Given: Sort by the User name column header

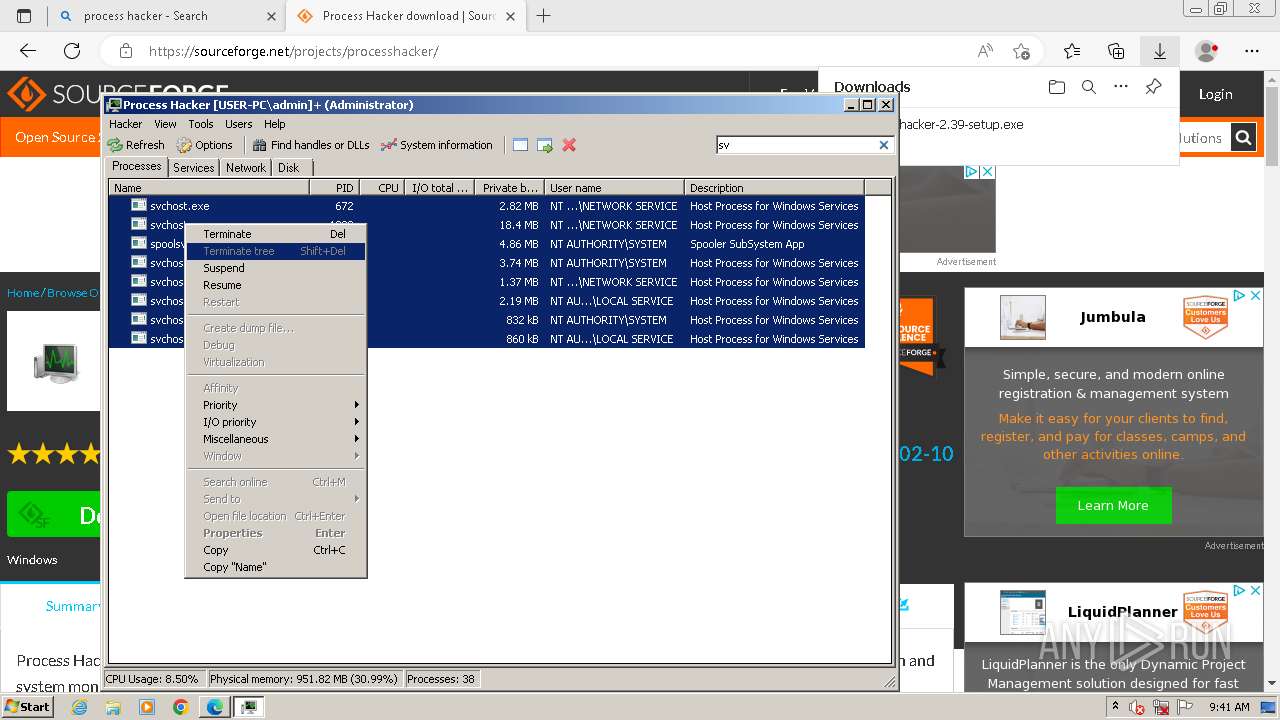Looking at the screenshot, I should (614, 187).
